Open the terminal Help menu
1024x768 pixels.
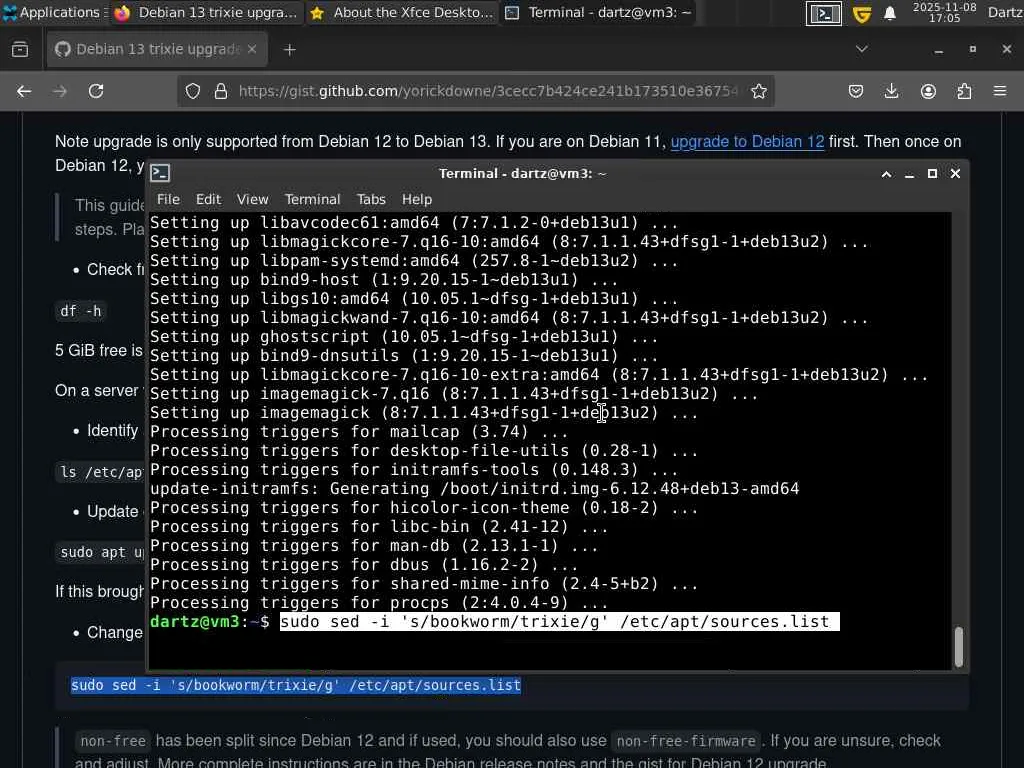pos(417,199)
